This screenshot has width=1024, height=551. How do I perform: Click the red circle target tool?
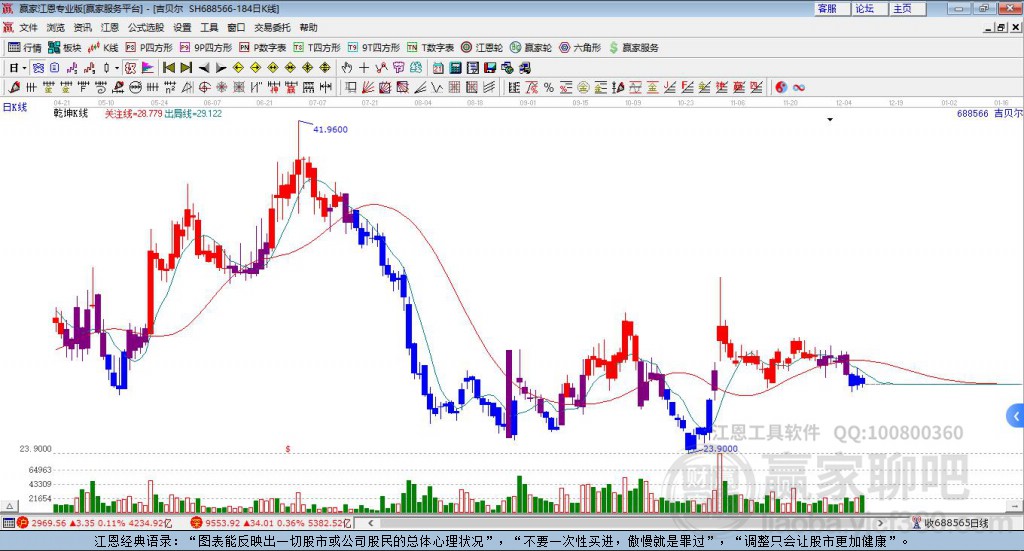pyautogui.click(x=204, y=87)
